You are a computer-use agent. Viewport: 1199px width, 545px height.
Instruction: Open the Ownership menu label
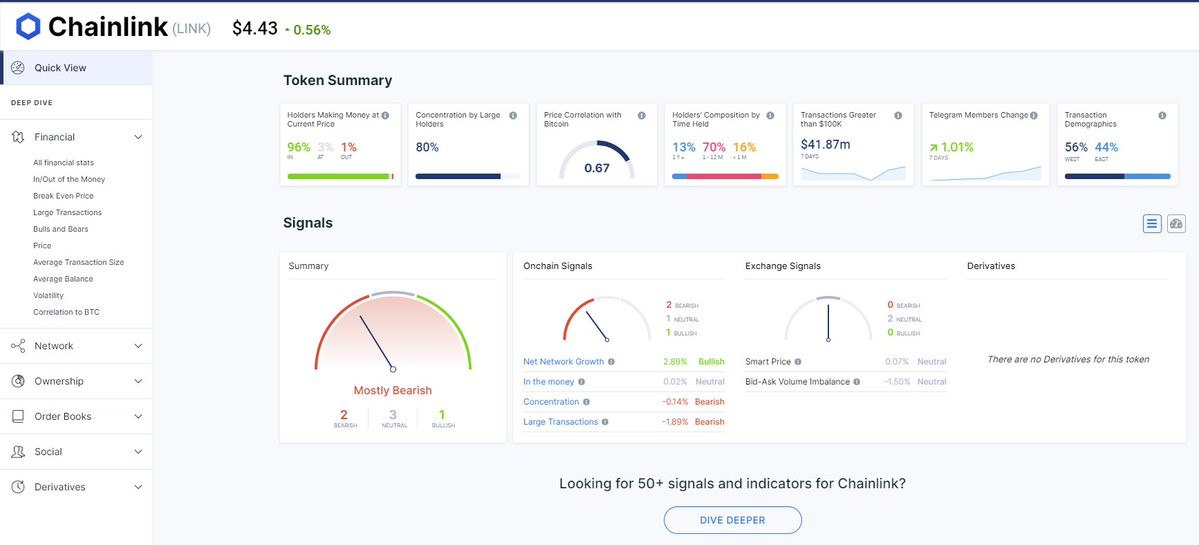point(59,381)
